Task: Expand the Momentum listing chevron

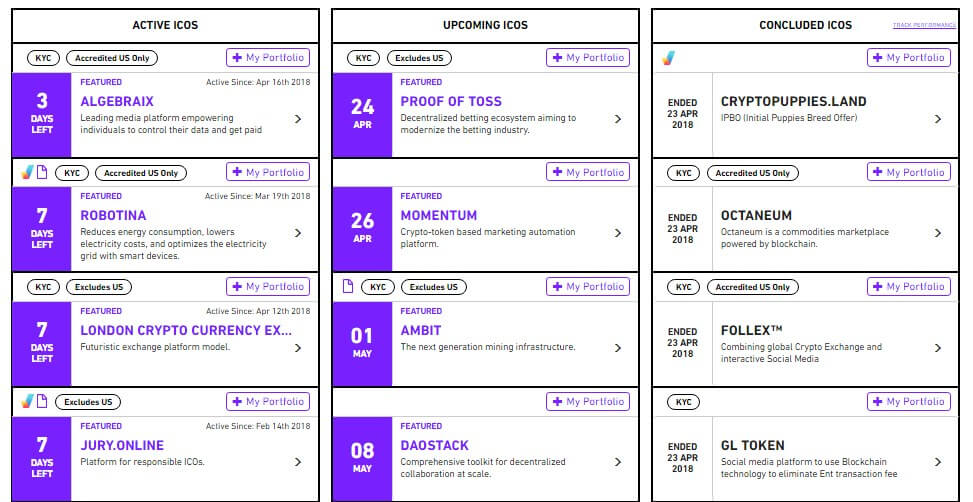Action: click(617, 233)
